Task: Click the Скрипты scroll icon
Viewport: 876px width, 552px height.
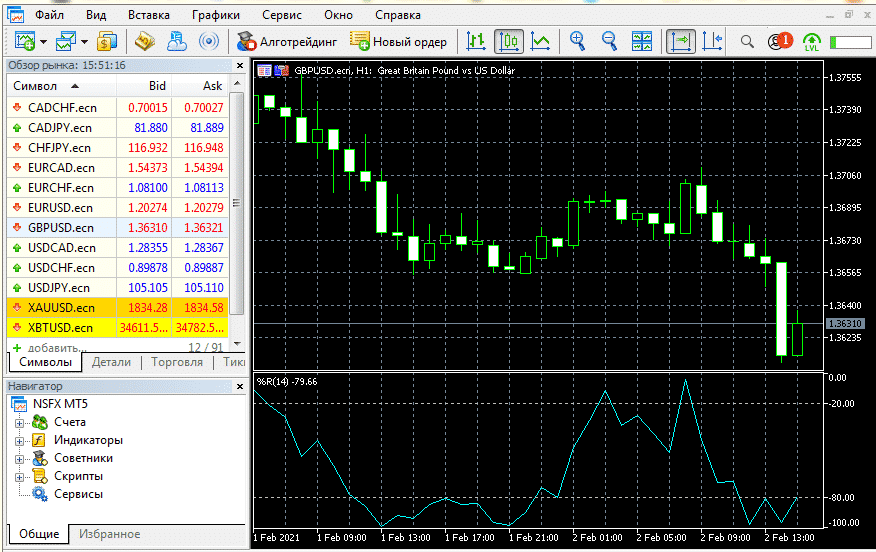Action: click(40, 477)
